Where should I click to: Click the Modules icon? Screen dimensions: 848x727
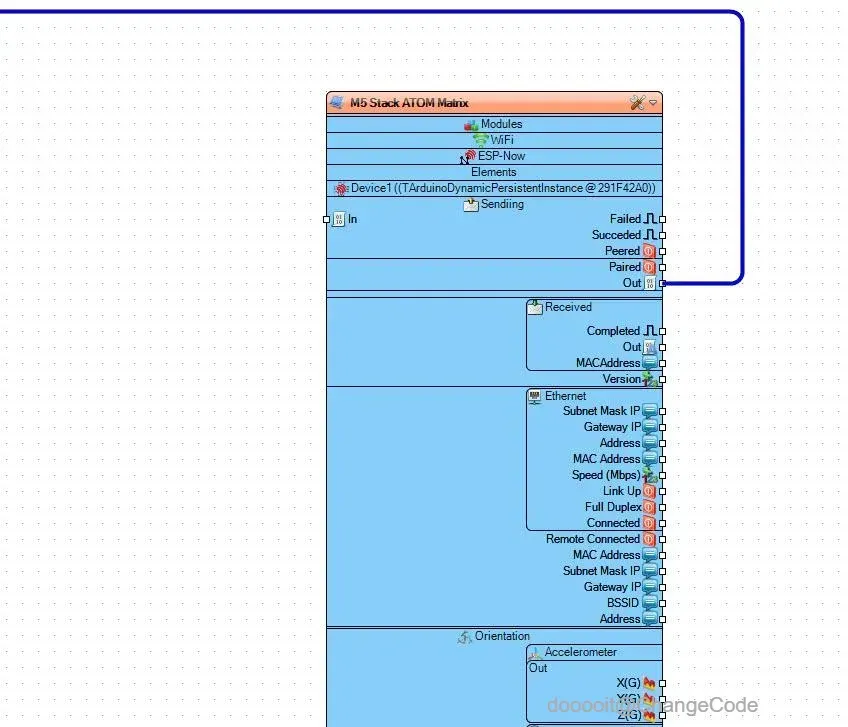point(471,125)
